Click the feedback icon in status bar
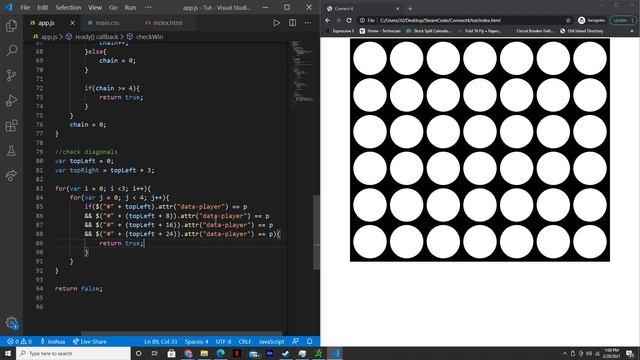 pyautogui.click(x=295, y=341)
